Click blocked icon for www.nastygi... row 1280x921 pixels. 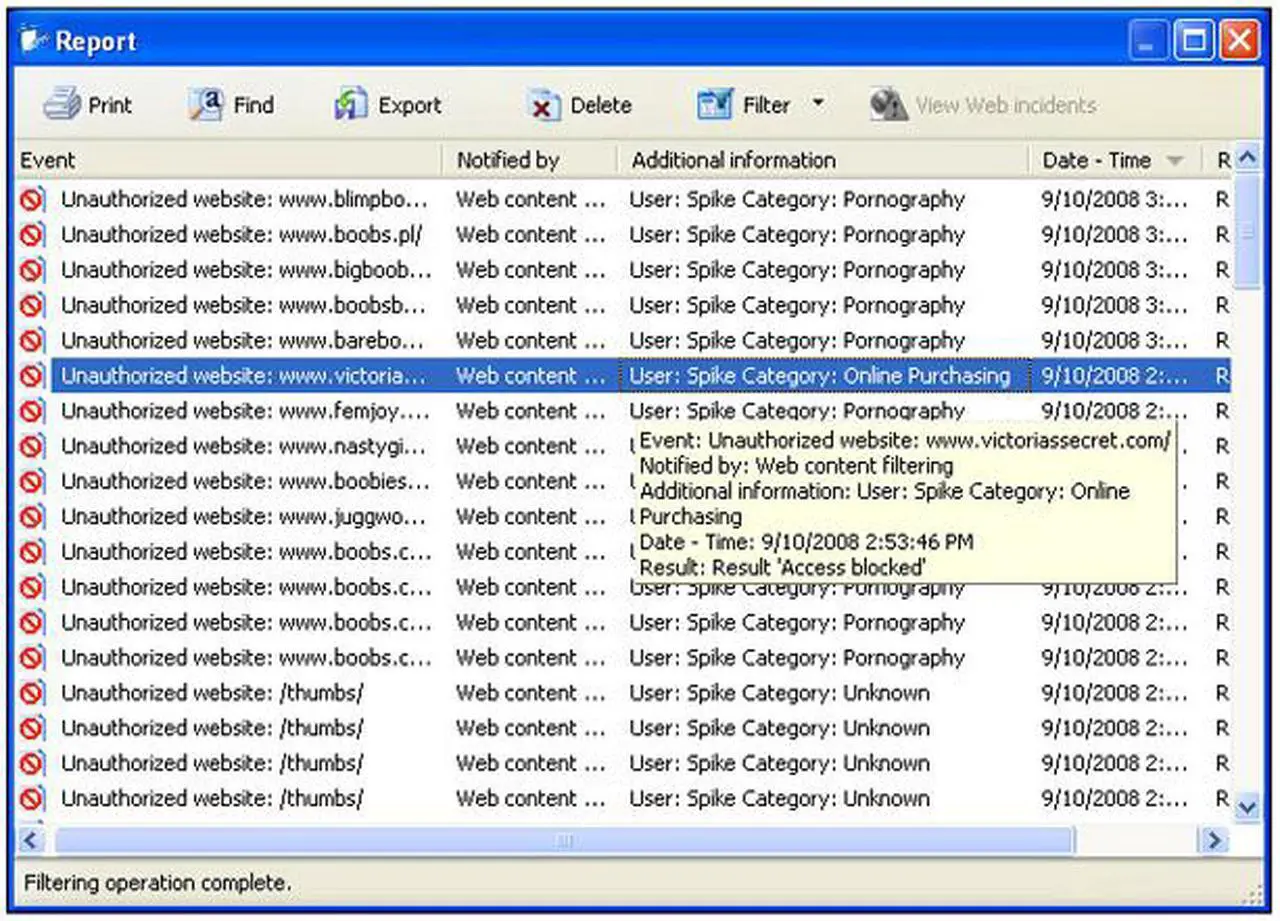coord(32,446)
